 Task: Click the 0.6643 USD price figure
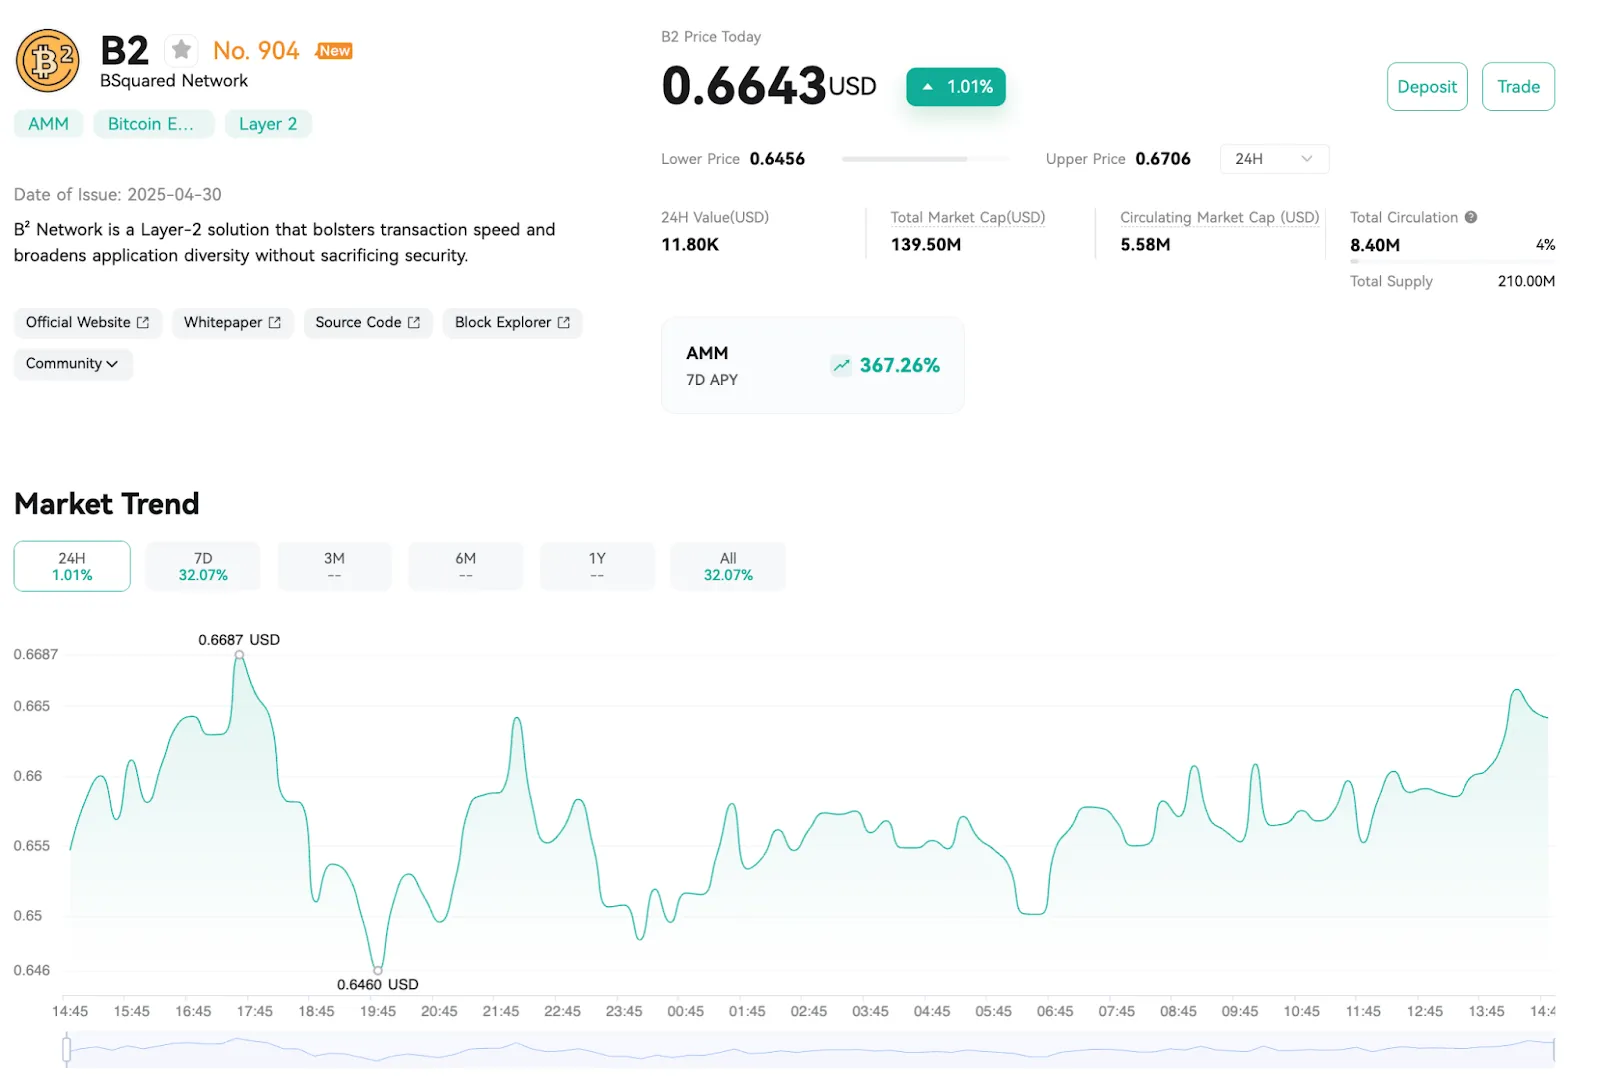tap(769, 86)
